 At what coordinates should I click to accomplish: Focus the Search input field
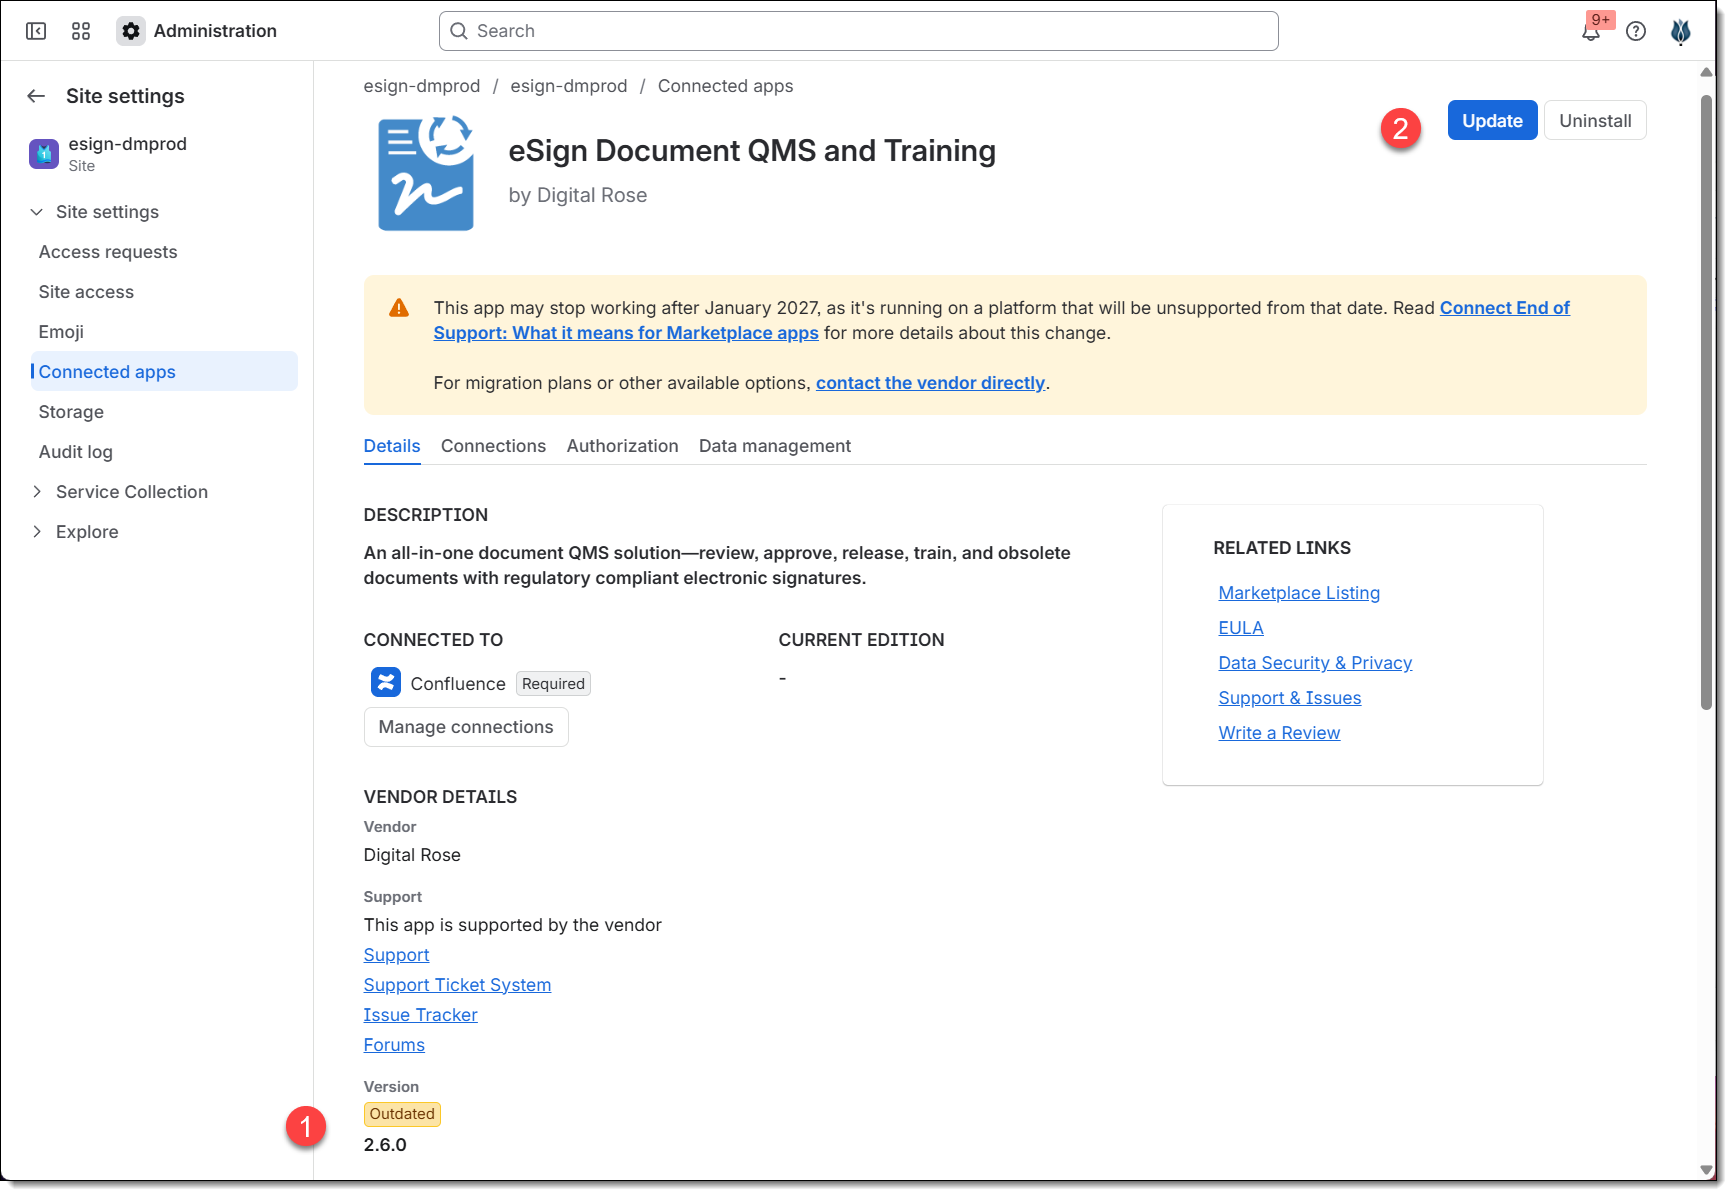(858, 31)
